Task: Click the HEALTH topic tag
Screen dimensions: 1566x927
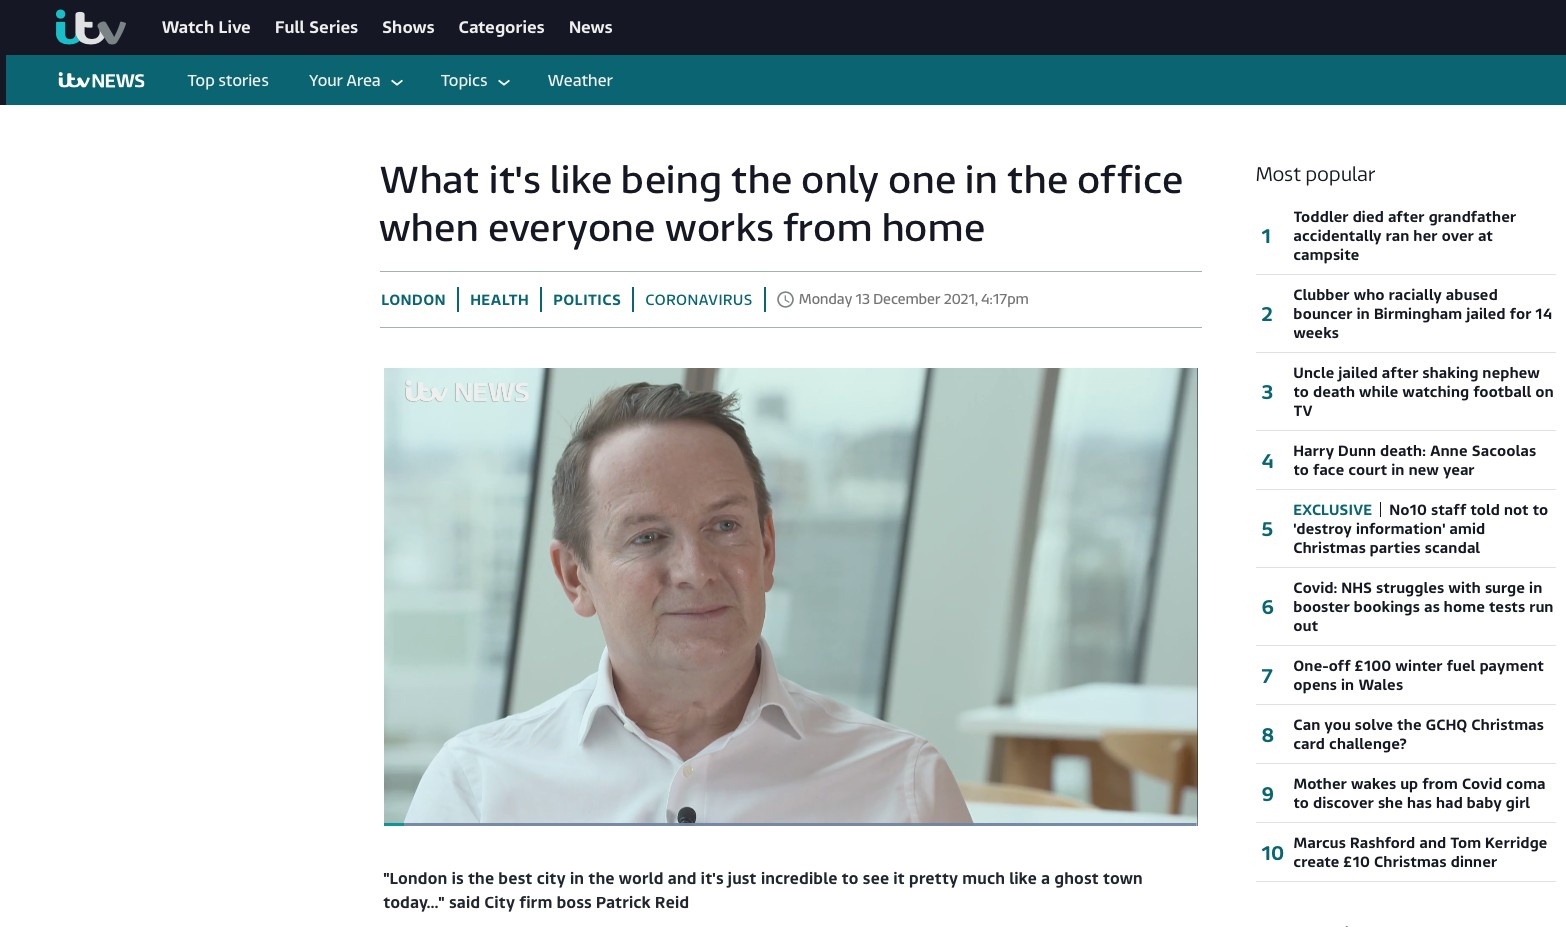Action: tap(499, 299)
